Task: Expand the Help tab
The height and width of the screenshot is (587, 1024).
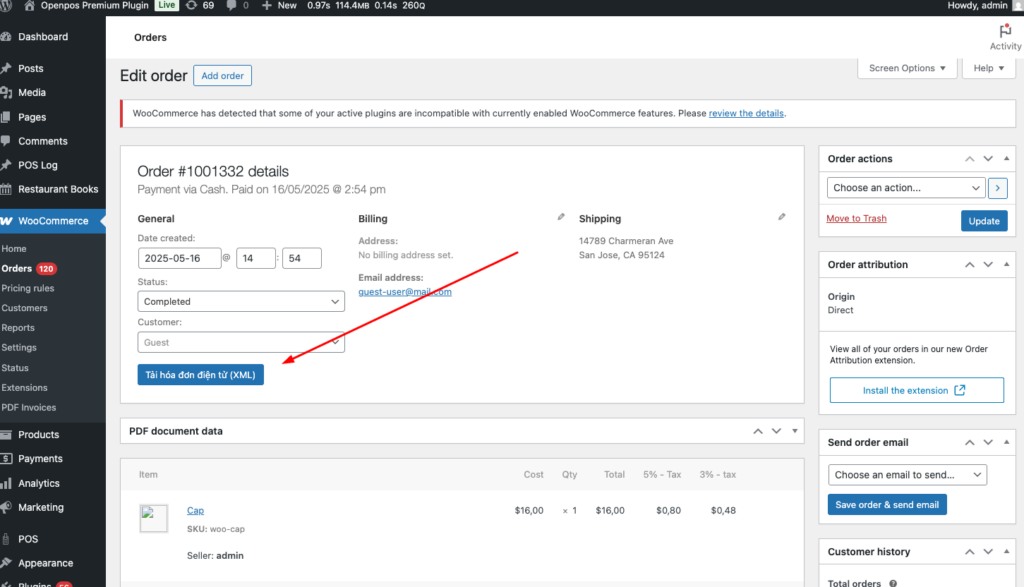Action: coord(989,68)
